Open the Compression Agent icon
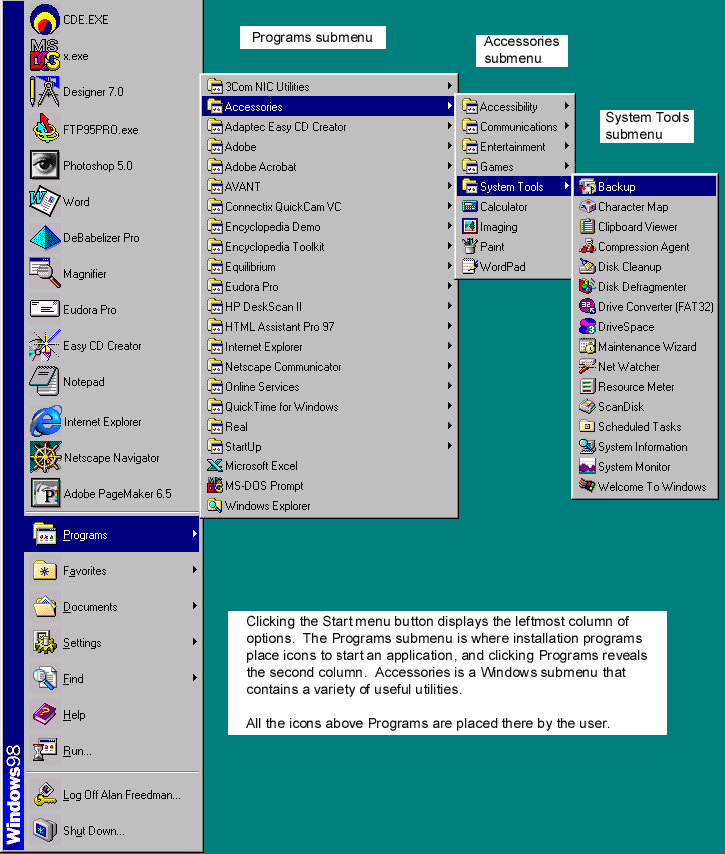The width and height of the screenshot is (725, 854). pos(587,247)
